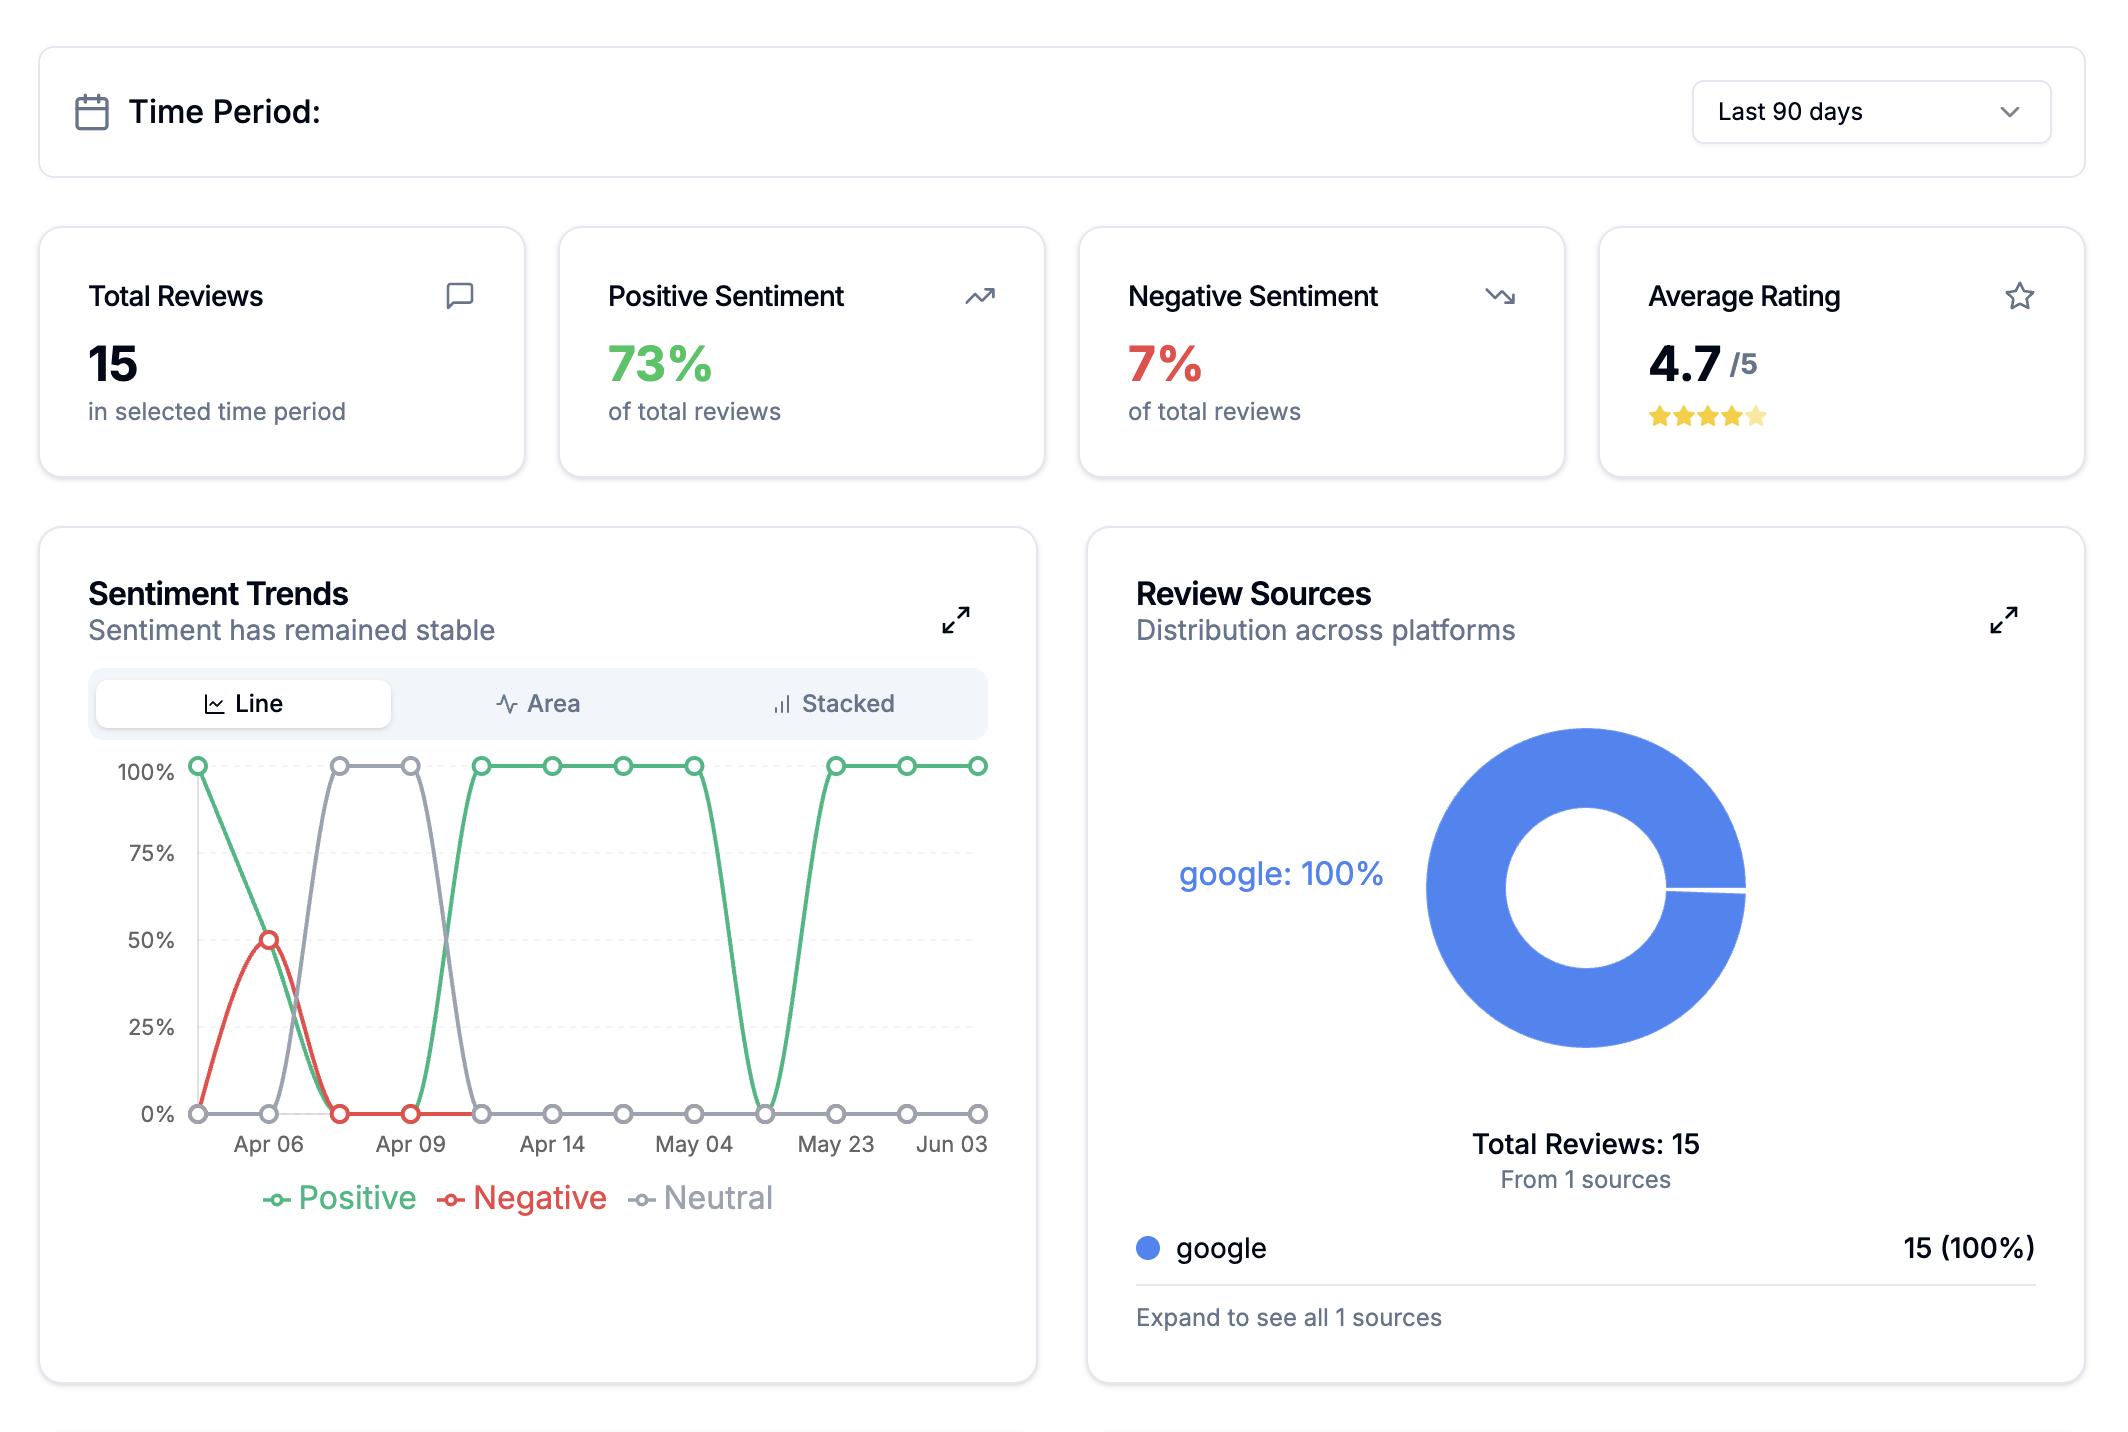The height and width of the screenshot is (1432, 2128).
Task: Expand the Sentiment Trends chart to fullscreen
Action: [x=956, y=620]
